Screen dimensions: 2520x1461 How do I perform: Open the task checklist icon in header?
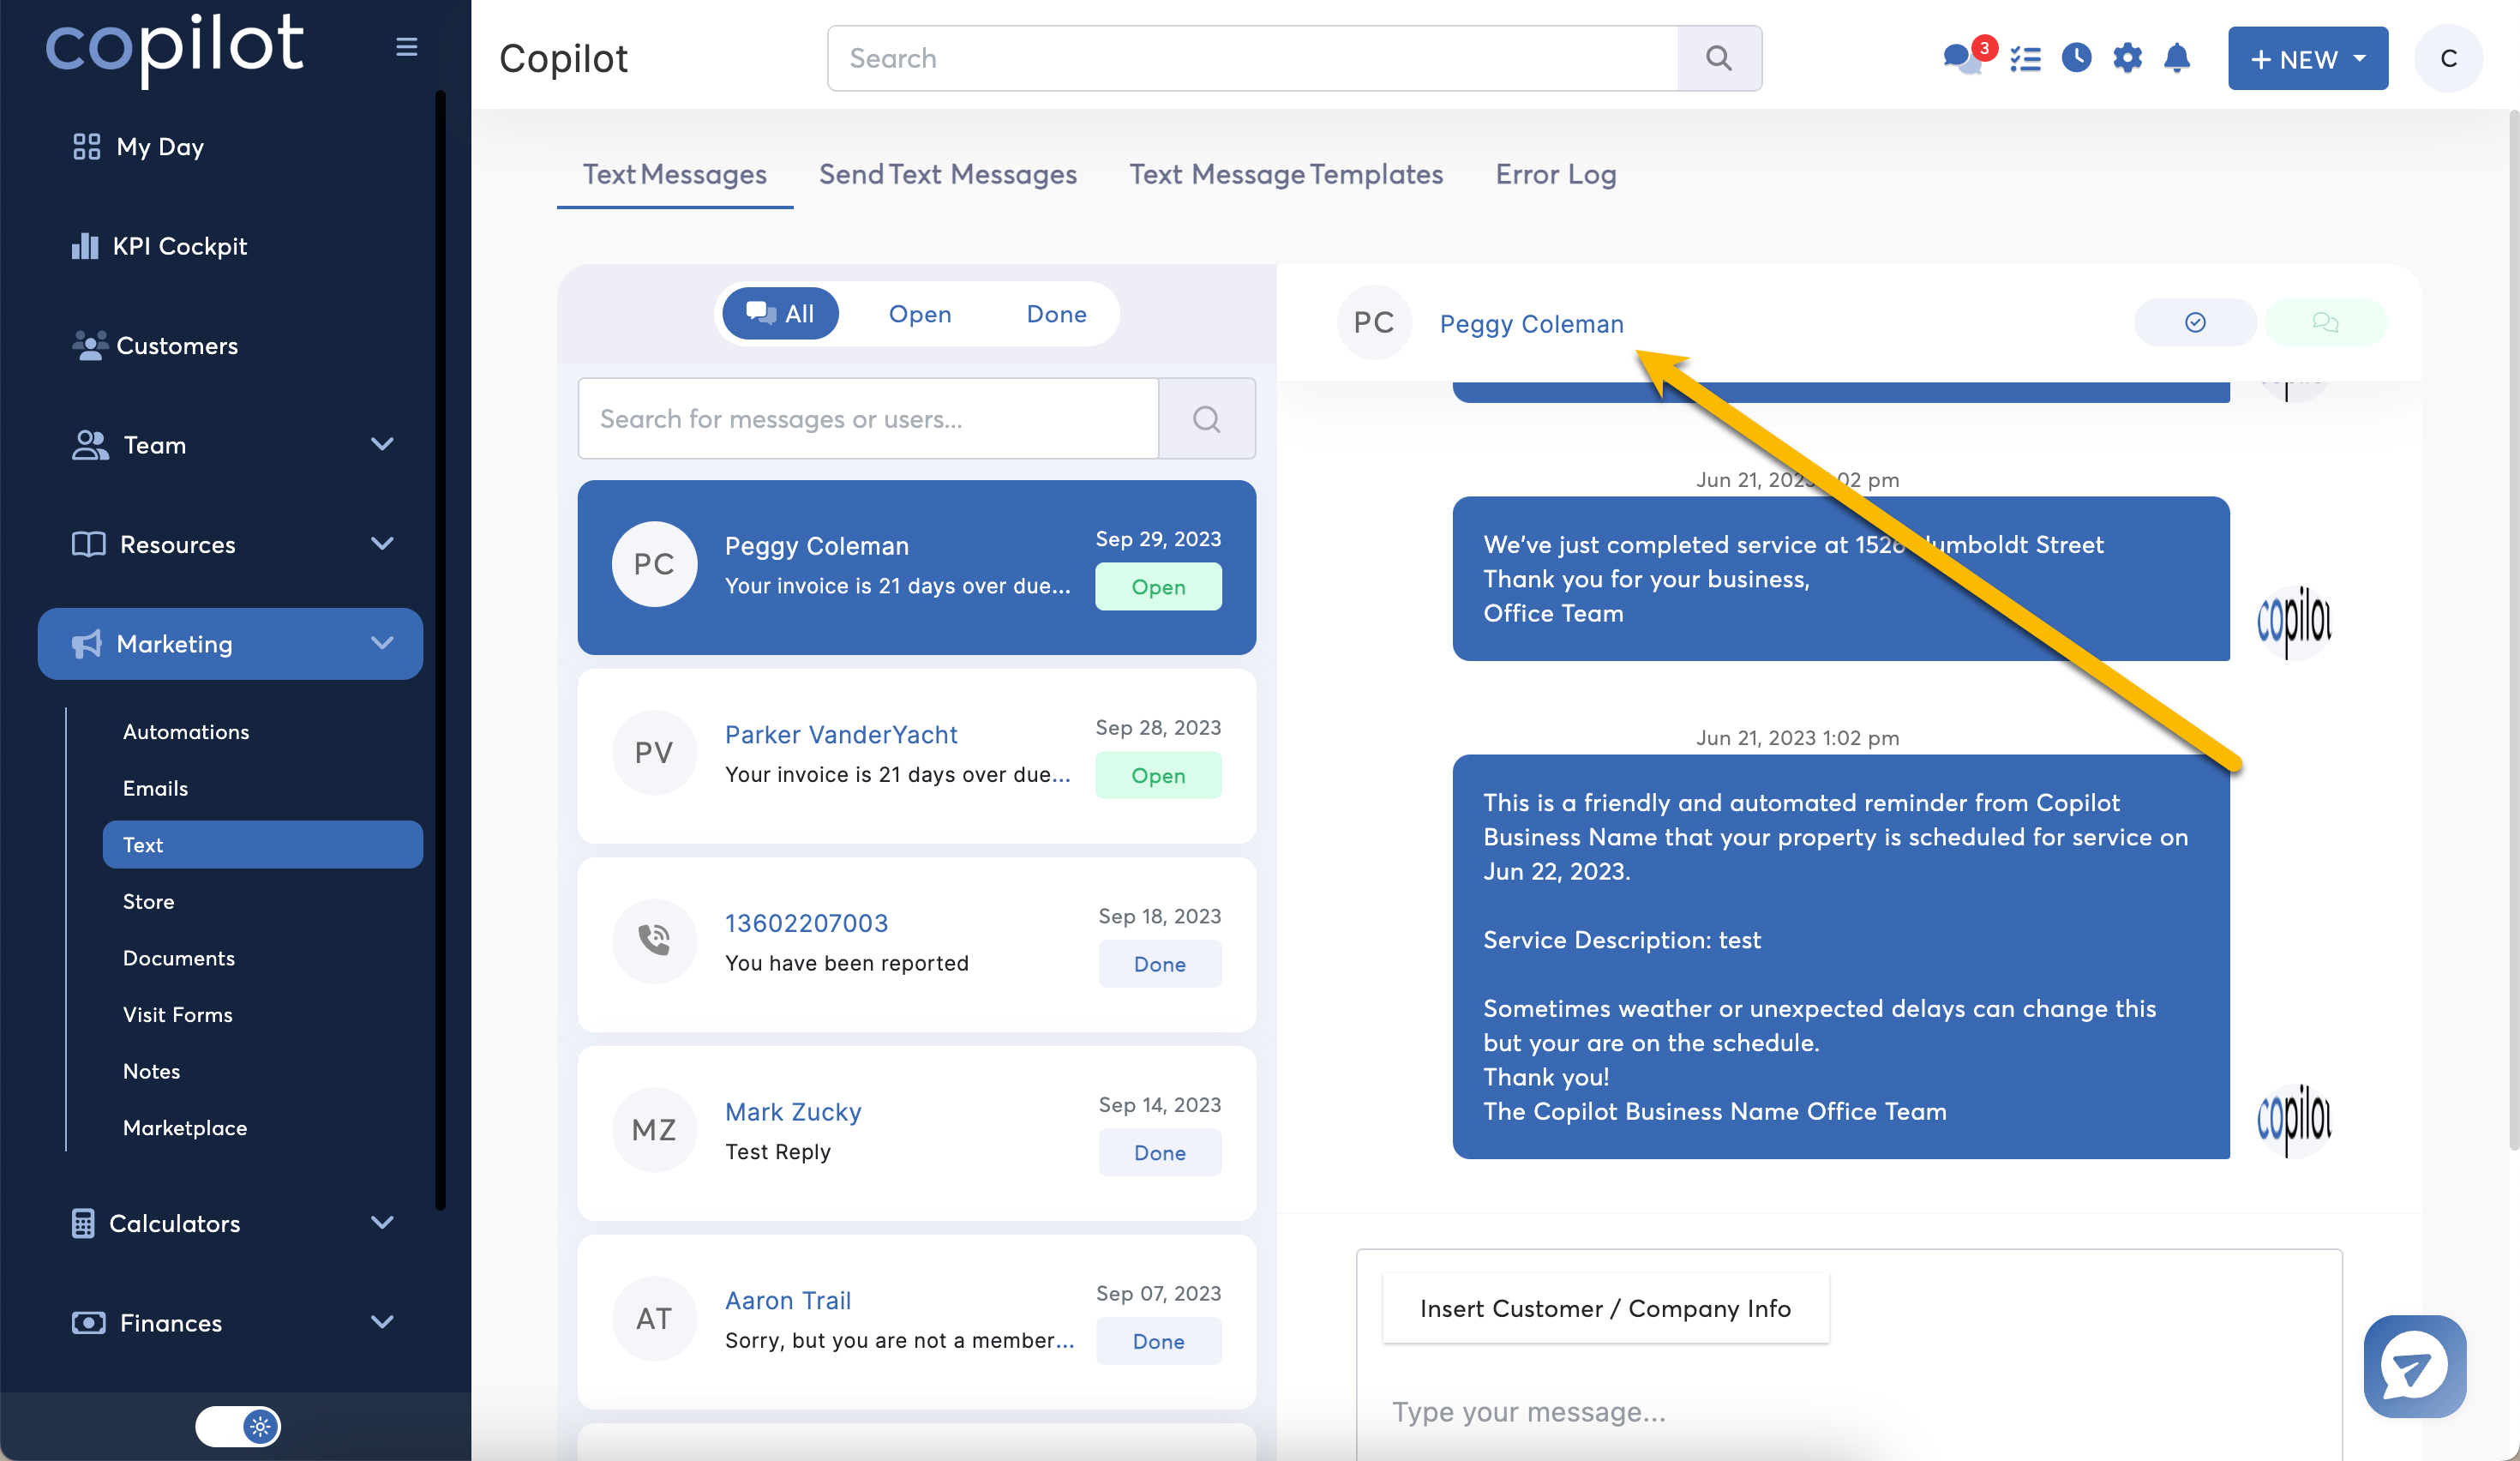pos(2025,59)
